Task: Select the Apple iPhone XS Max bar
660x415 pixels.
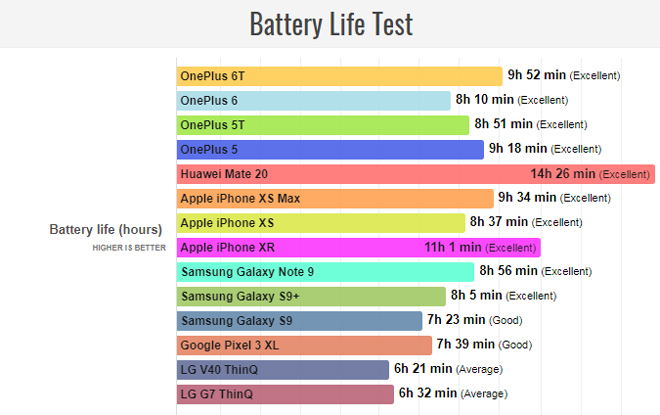Action: click(335, 198)
